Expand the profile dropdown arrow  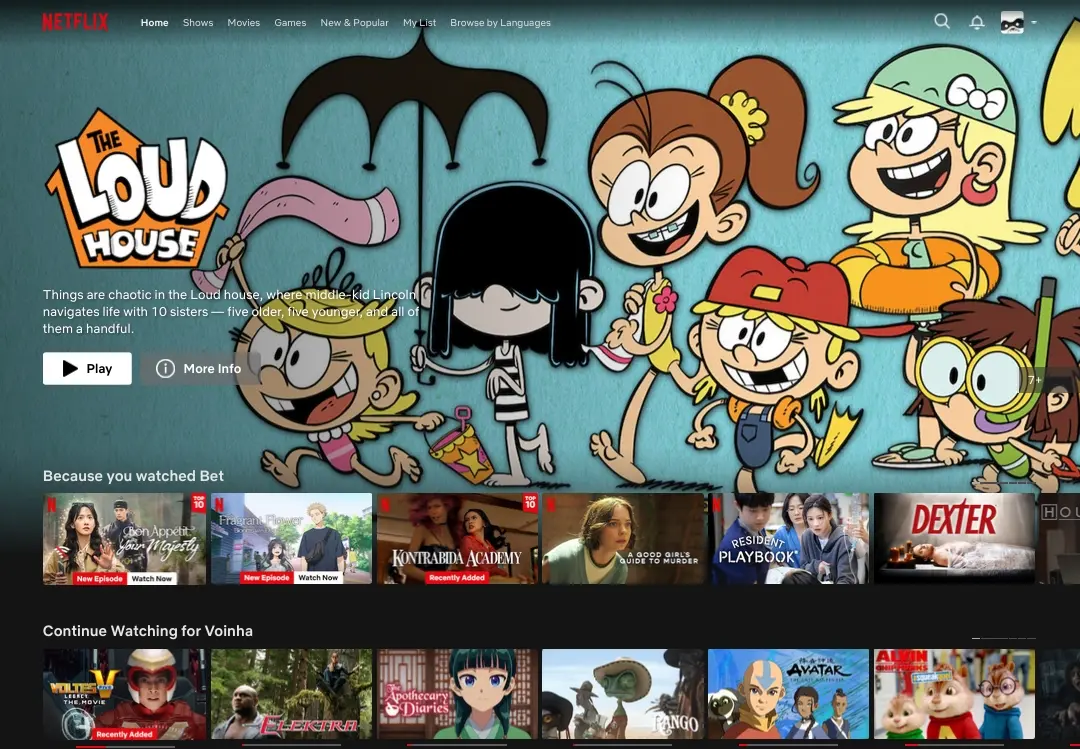[1034, 23]
